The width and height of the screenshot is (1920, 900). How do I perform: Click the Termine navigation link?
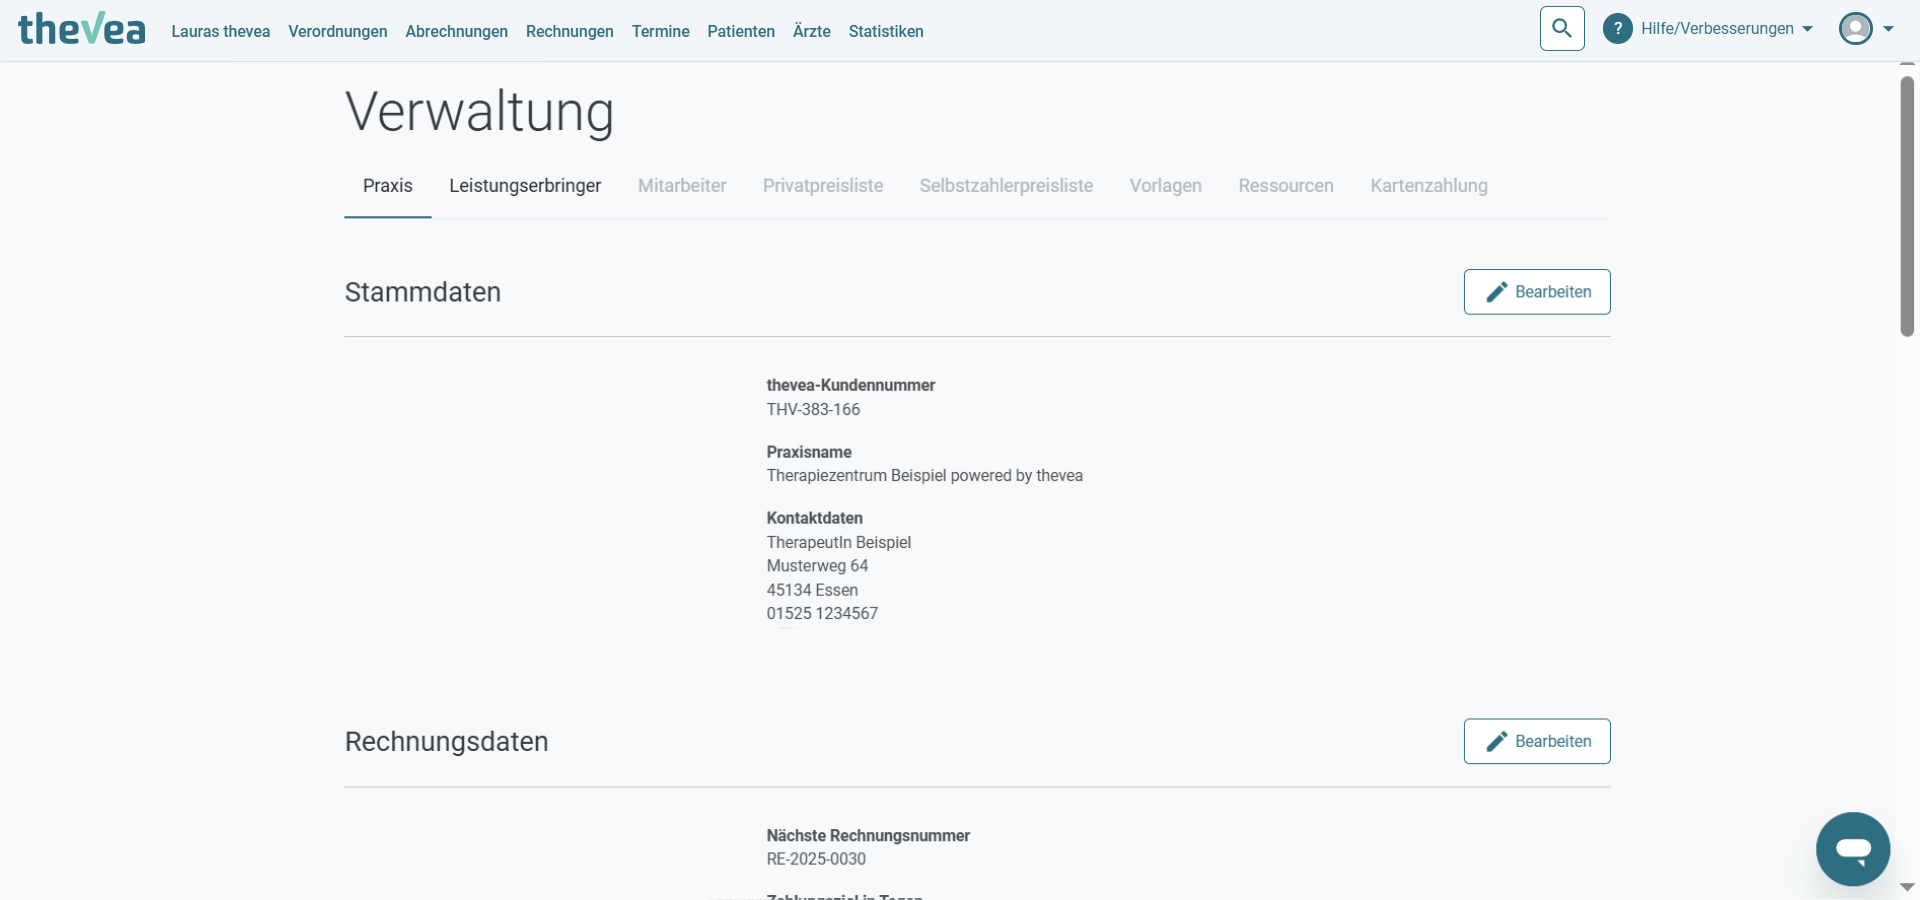[660, 32]
